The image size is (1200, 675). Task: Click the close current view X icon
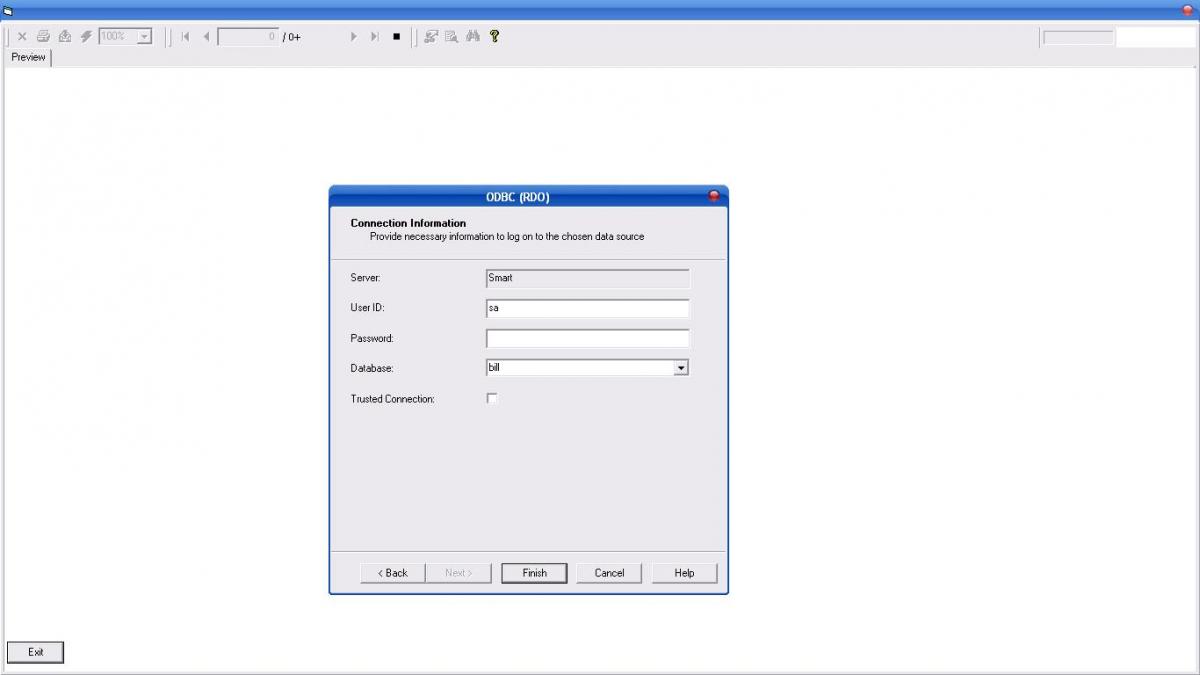pos(22,36)
